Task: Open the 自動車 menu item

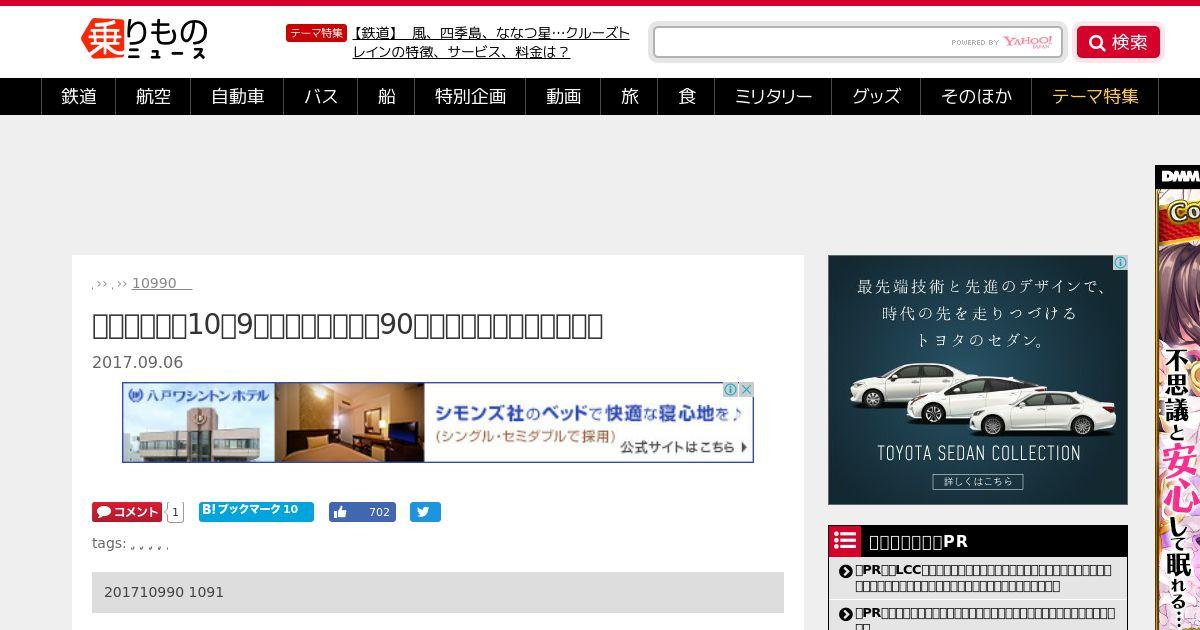Action: tap(237, 97)
